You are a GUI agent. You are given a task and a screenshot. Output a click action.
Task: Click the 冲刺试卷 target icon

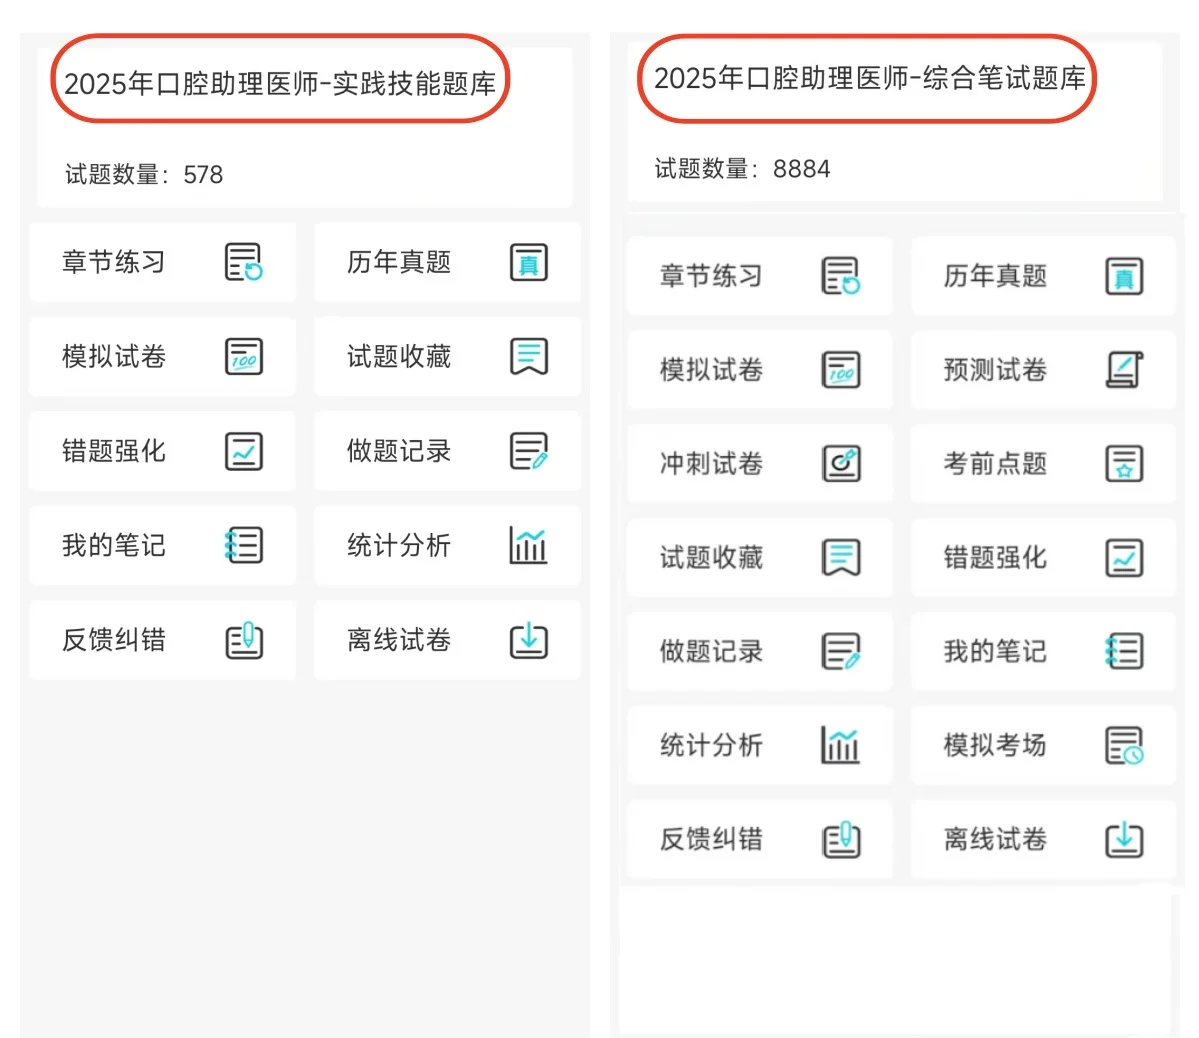pyautogui.click(x=841, y=464)
